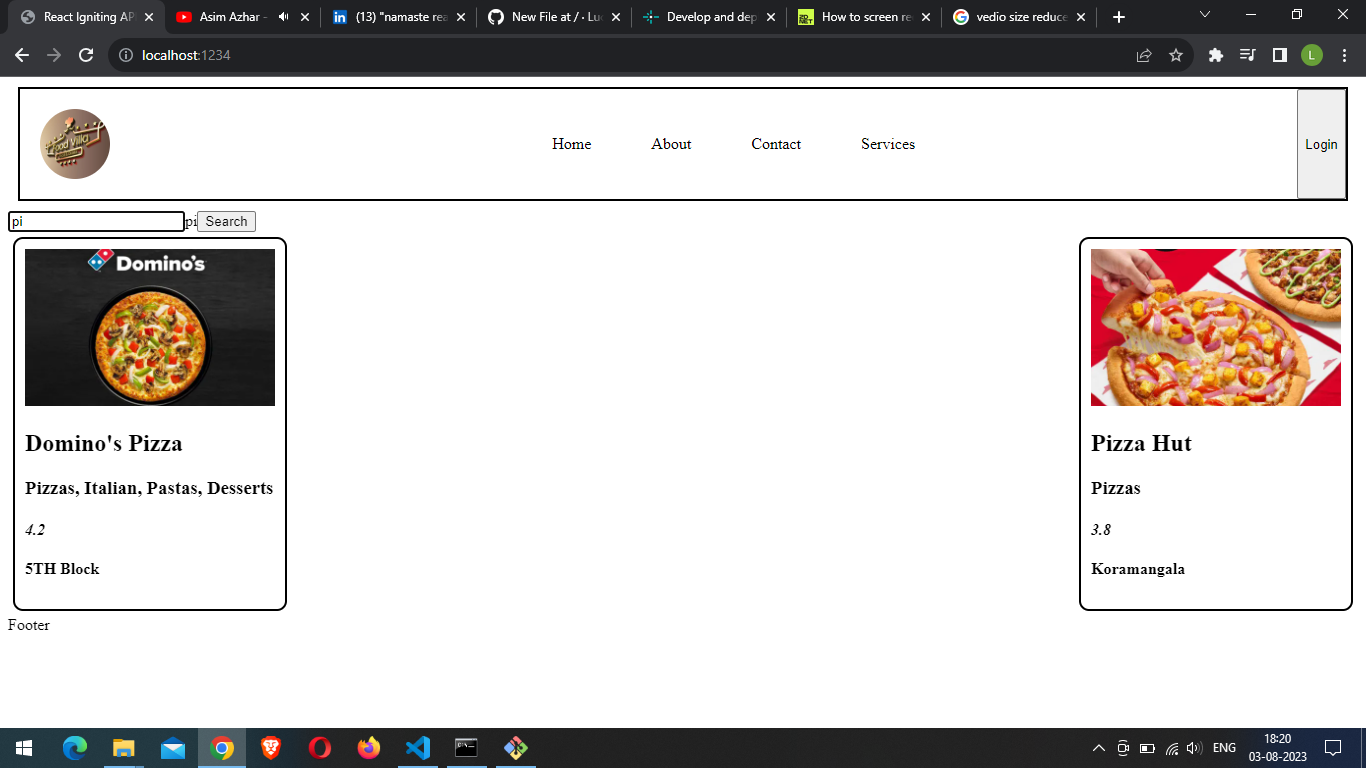Image resolution: width=1366 pixels, height=768 pixels.
Task: Click the browser back arrow
Action: coord(21,55)
